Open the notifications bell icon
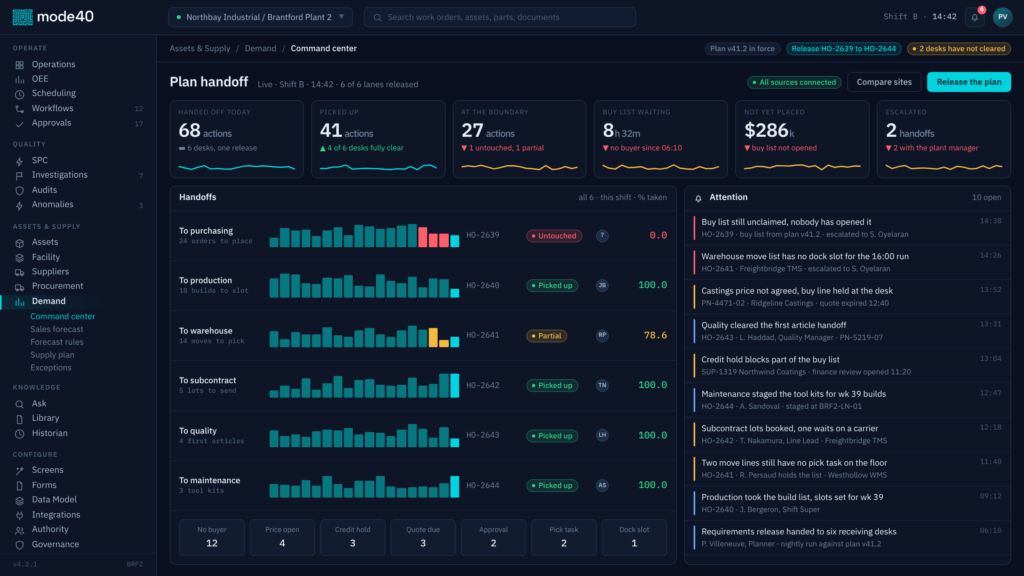 [x=974, y=18]
